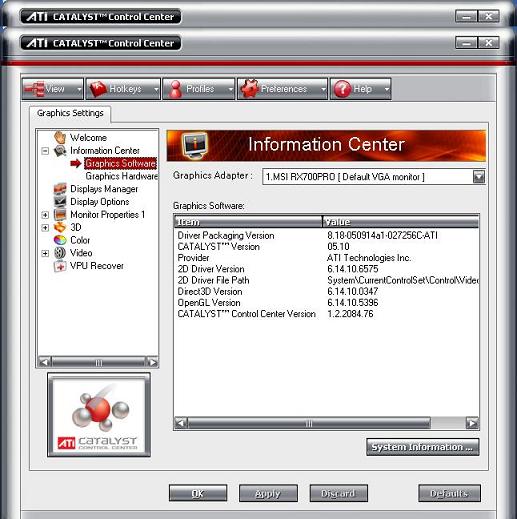Minimize the front Catalyst Control Center window
Screen dimensions: 517x519
click(x=466, y=43)
